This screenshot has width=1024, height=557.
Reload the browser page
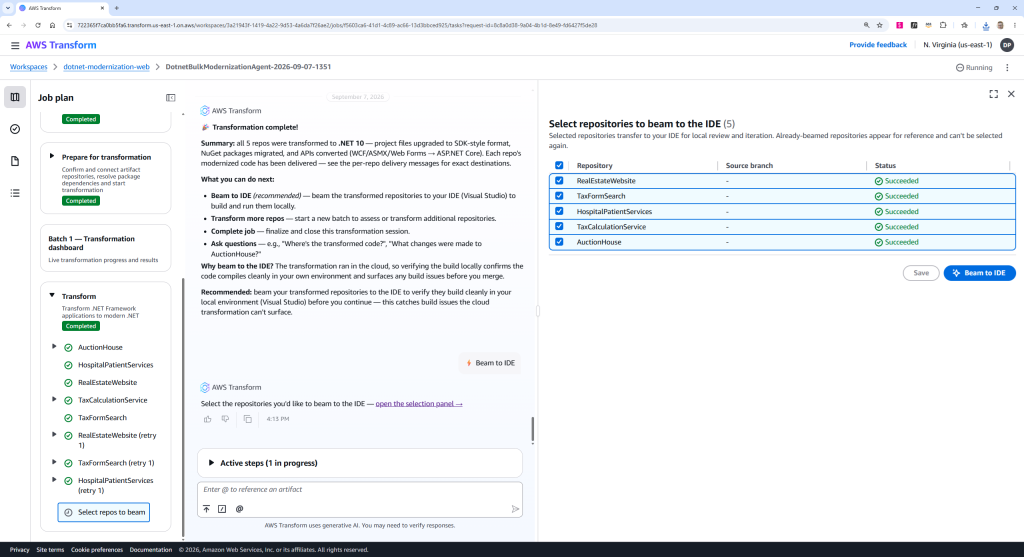coord(38,25)
